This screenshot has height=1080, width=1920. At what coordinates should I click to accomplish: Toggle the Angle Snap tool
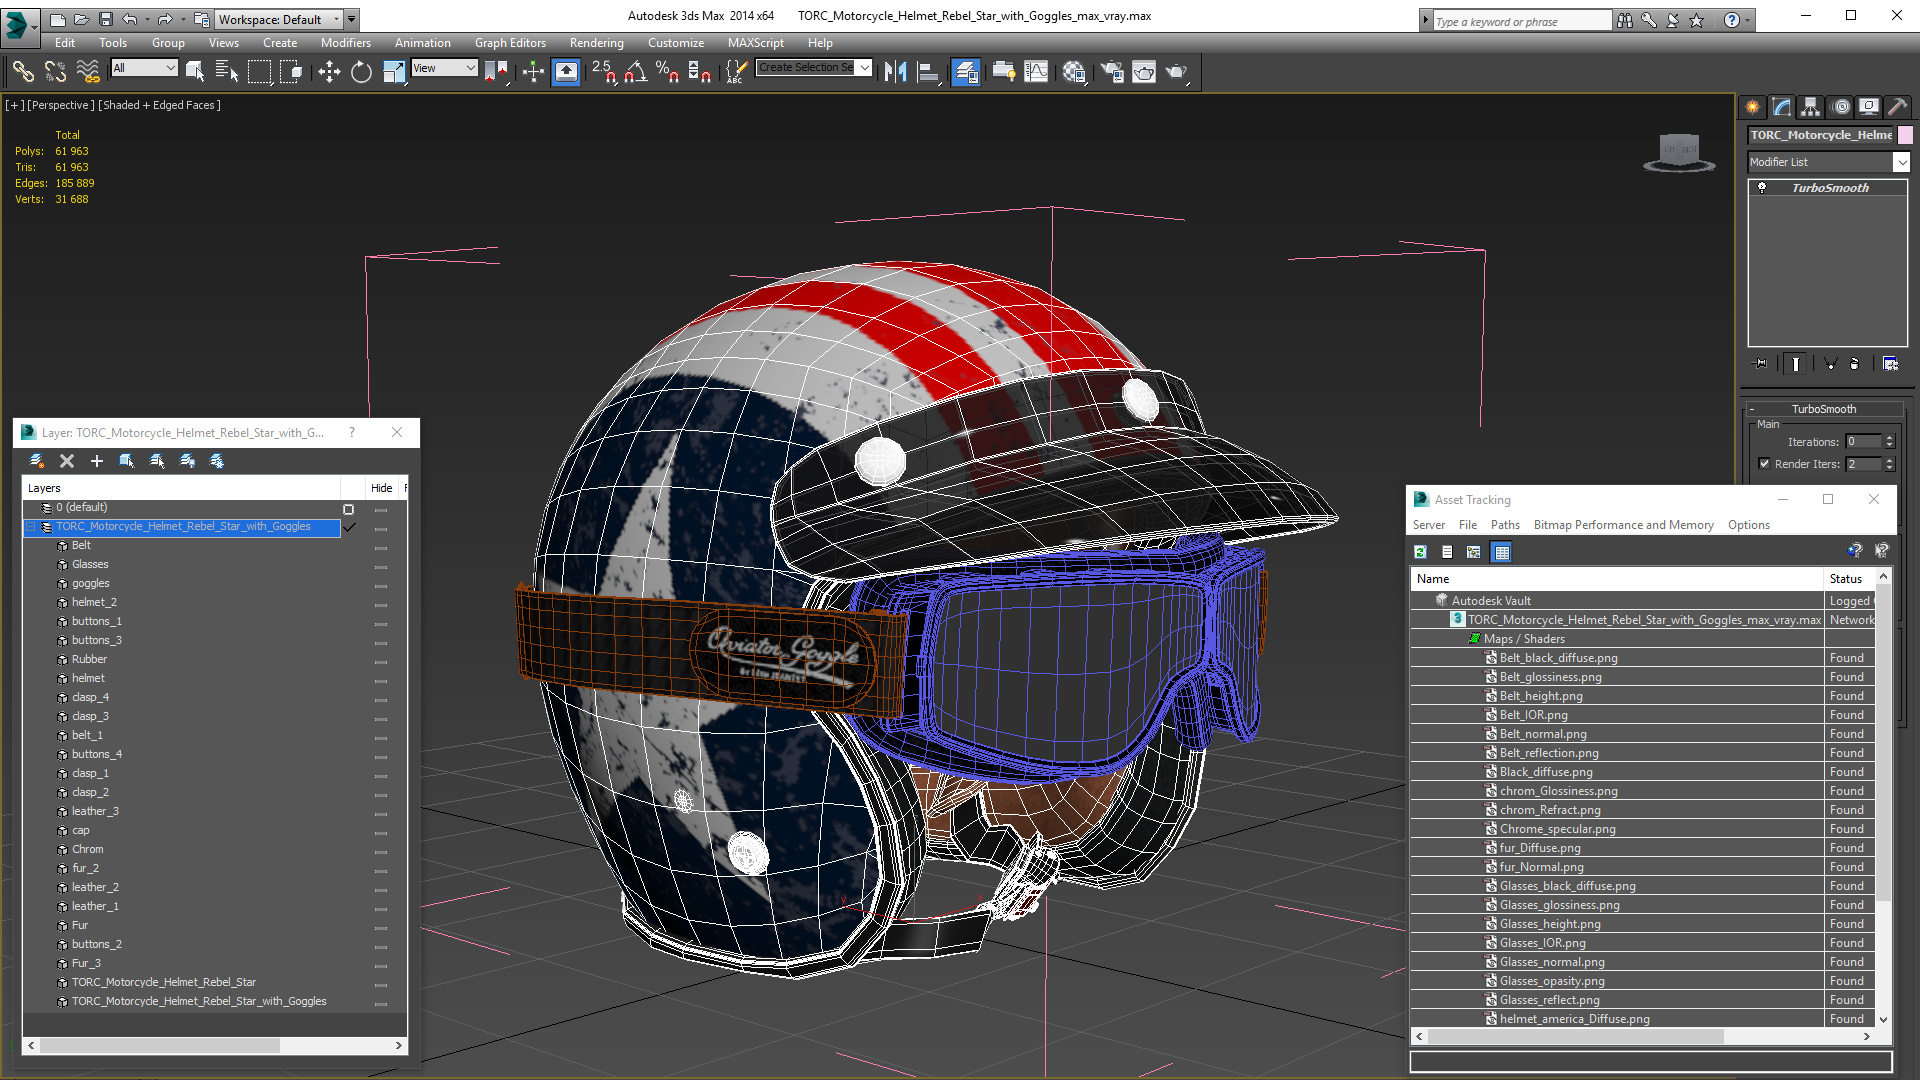coord(636,71)
